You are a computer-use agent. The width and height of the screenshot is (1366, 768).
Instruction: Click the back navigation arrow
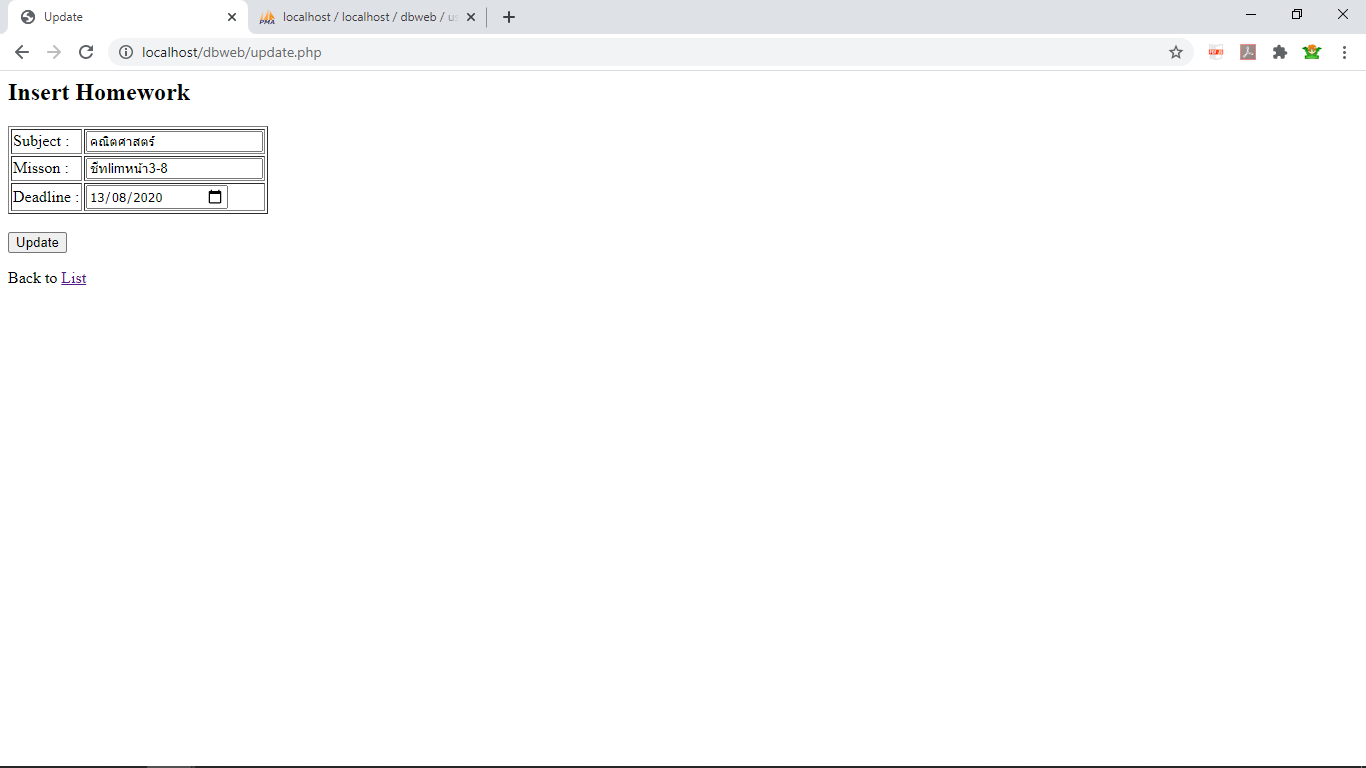(x=21, y=52)
